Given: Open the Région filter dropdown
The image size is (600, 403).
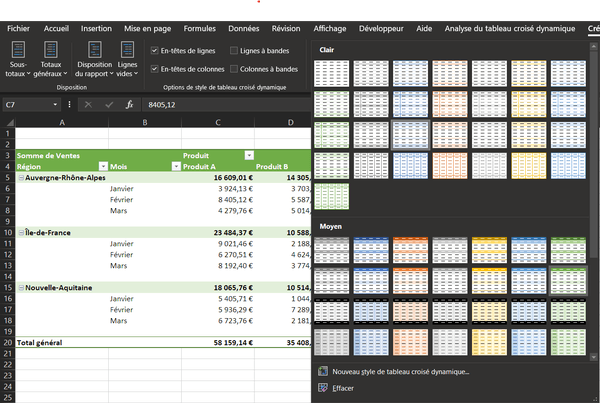Looking at the screenshot, I should tap(103, 166).
